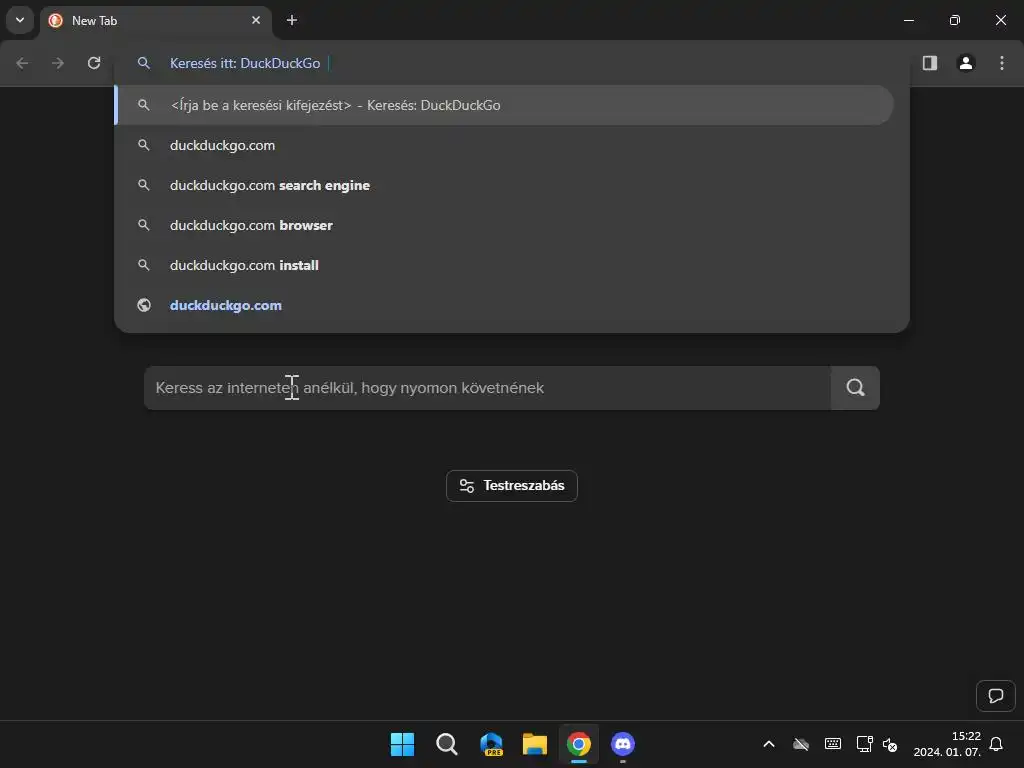Open the muted volume tray icon
The height and width of the screenshot is (768, 1024).
[x=889, y=744]
